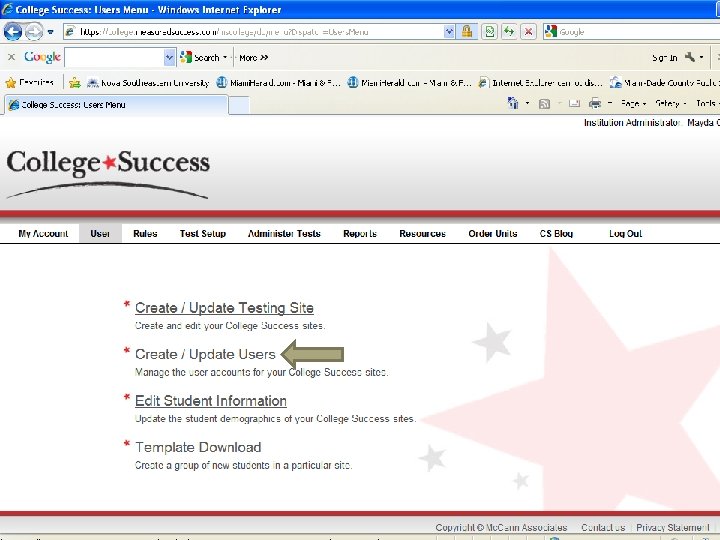
Task: Click Log Out in the navigation bar
Action: pos(625,233)
